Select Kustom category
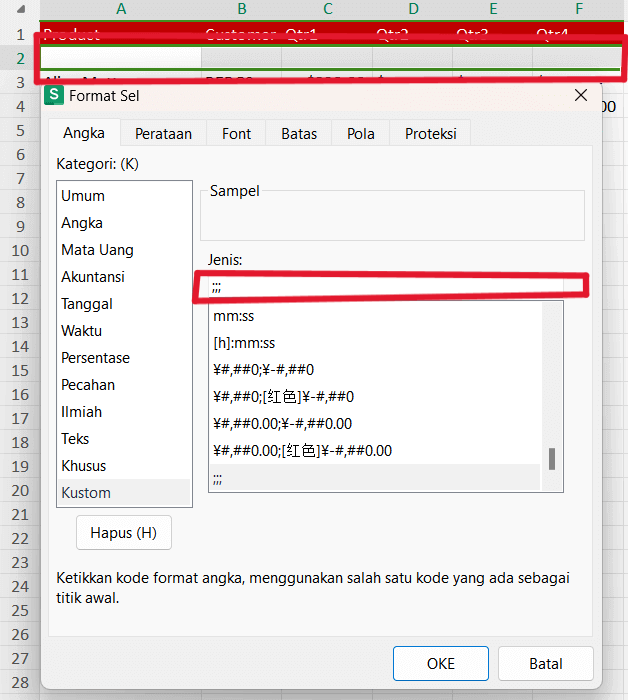 124,492
